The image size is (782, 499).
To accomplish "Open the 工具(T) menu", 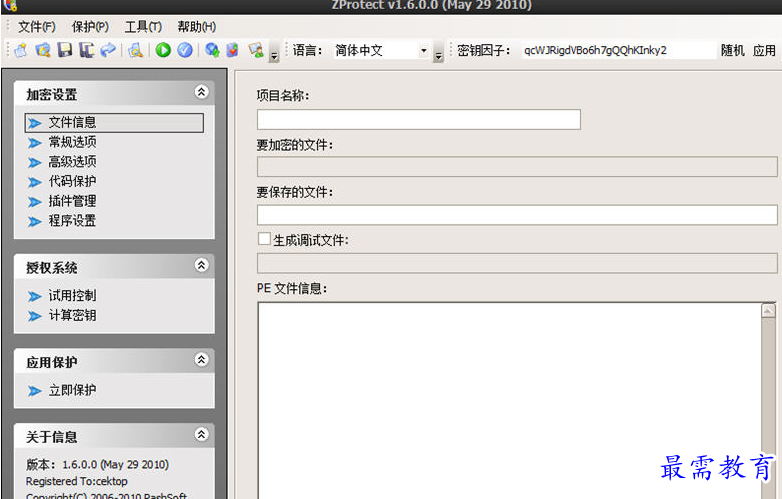I will click(143, 27).
